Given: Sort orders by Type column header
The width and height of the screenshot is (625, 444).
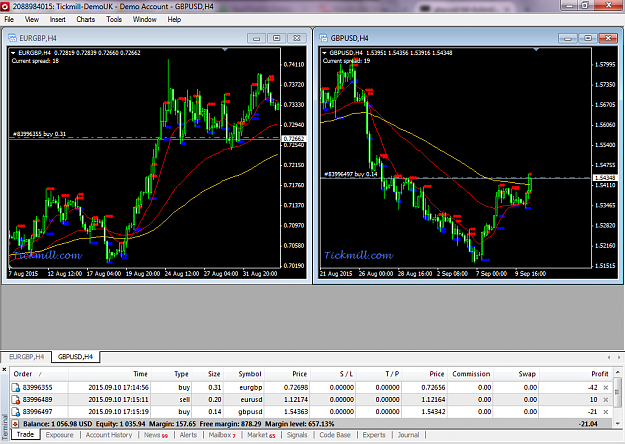Looking at the screenshot, I should pyautogui.click(x=172, y=374).
